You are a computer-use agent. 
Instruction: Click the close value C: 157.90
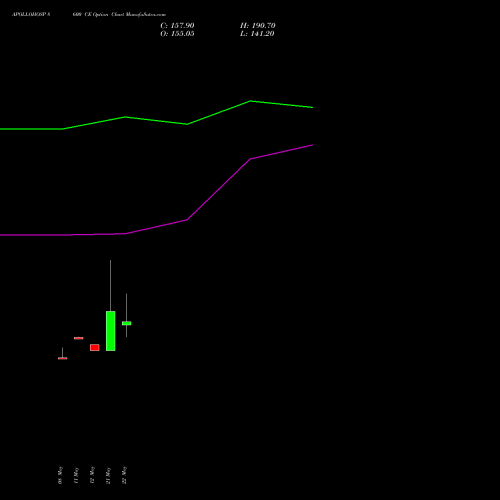[177, 26]
